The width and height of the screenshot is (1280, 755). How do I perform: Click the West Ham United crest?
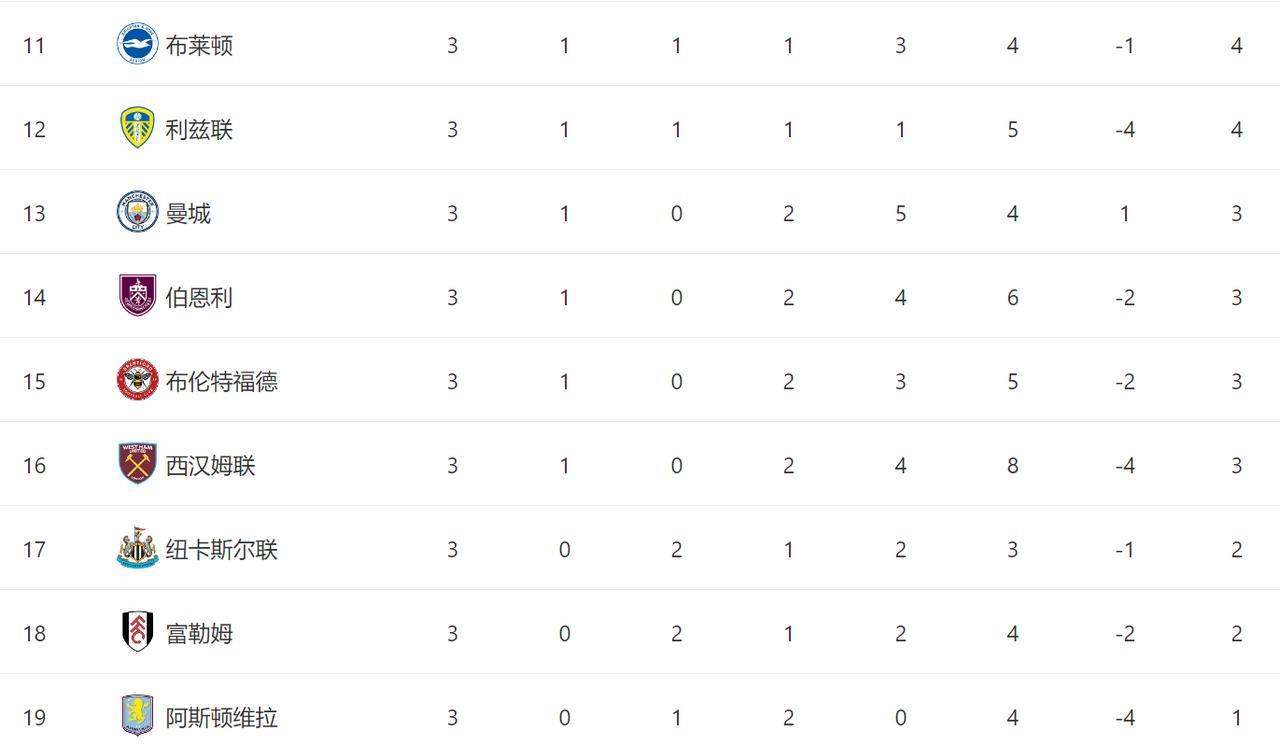tap(137, 465)
